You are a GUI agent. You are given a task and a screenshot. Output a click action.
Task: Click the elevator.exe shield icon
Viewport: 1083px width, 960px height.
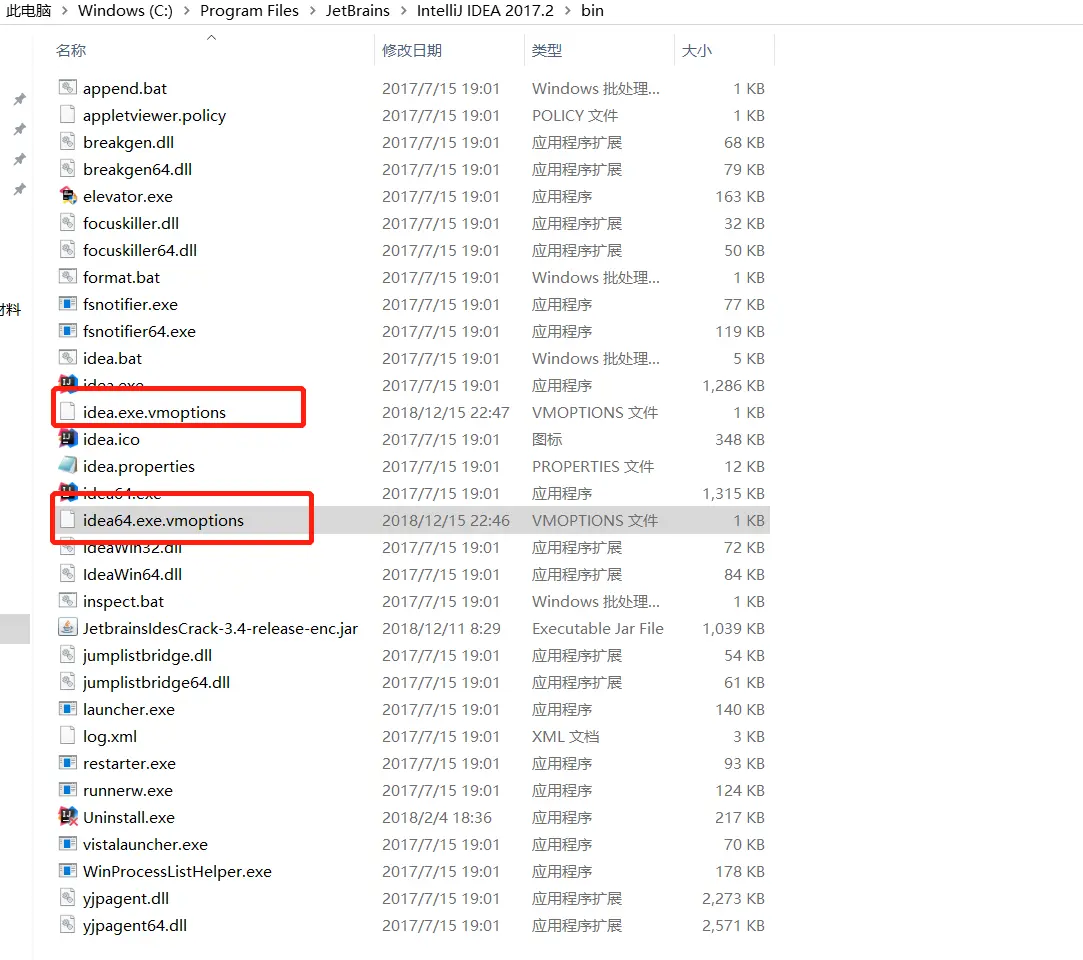68,195
